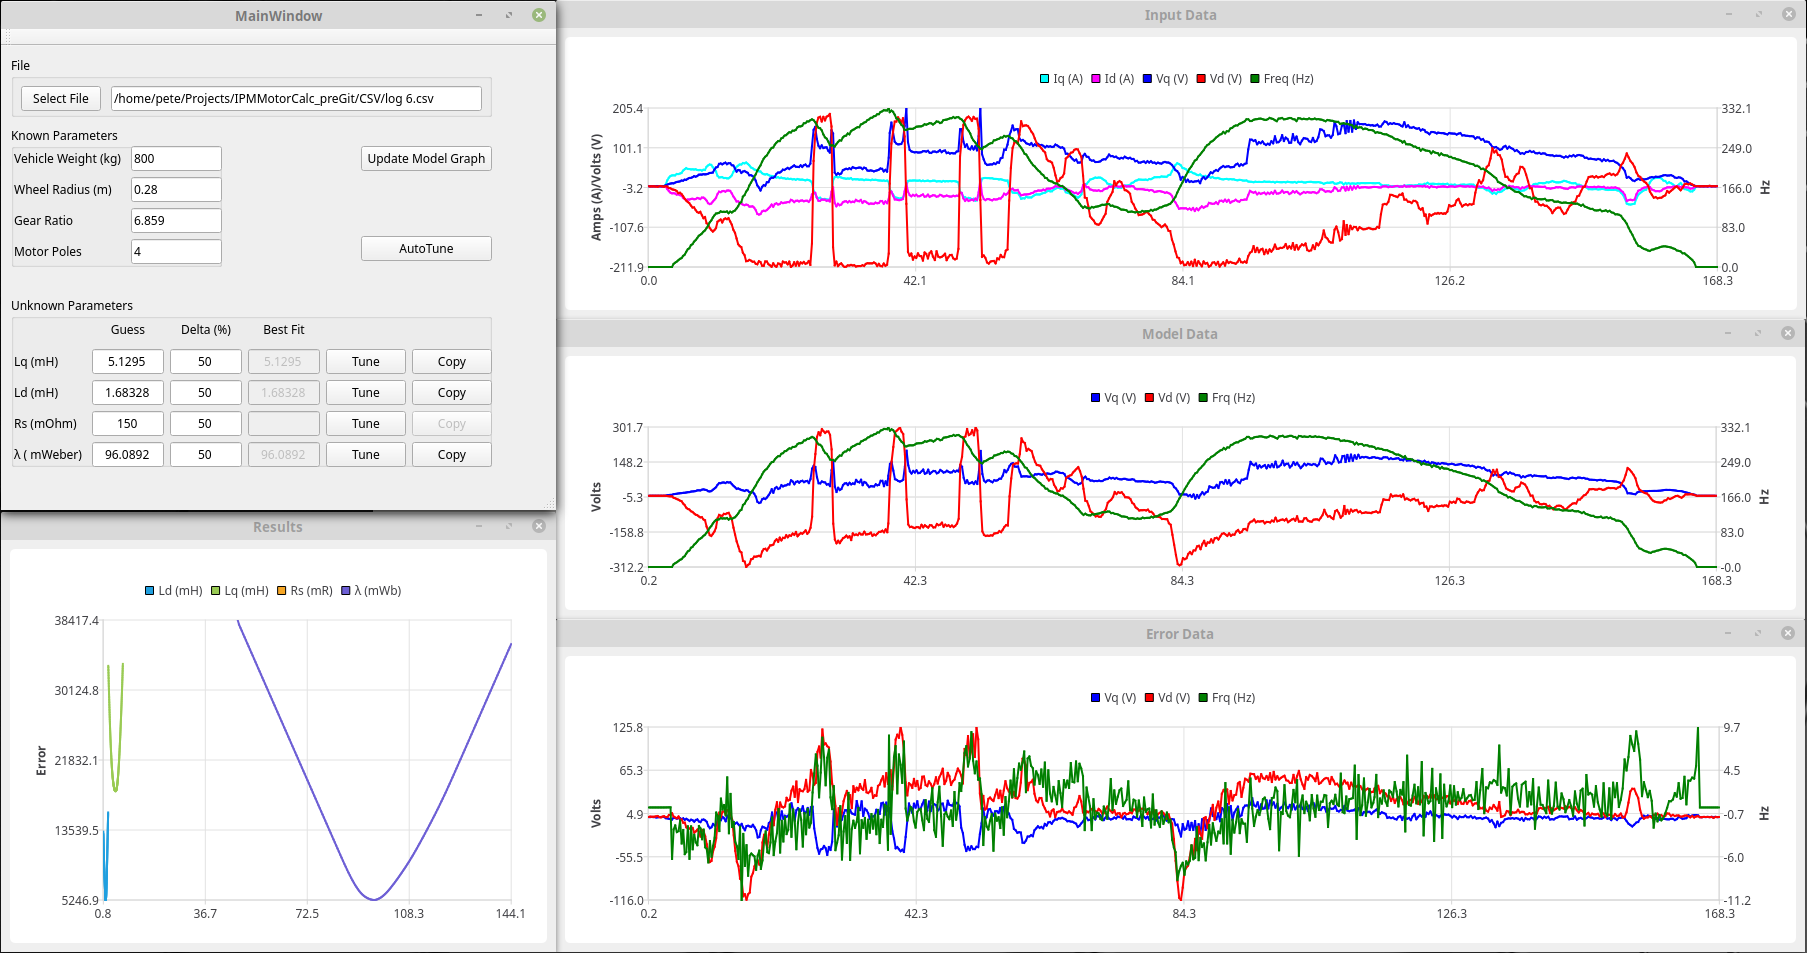Viewport: 1807px width, 953px height.
Task: Click Vd (V) legend marker in Model Data
Action: pyautogui.click(x=1150, y=398)
